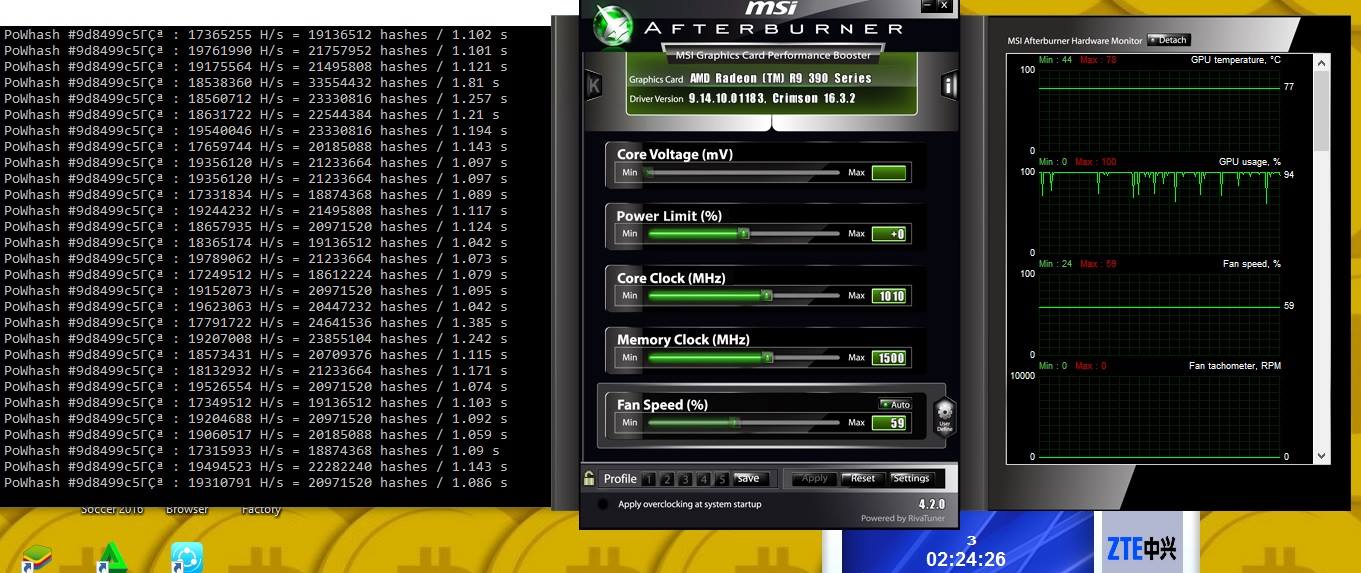Click the 4.2.0 version number
1361x573 pixels.
click(x=931, y=504)
